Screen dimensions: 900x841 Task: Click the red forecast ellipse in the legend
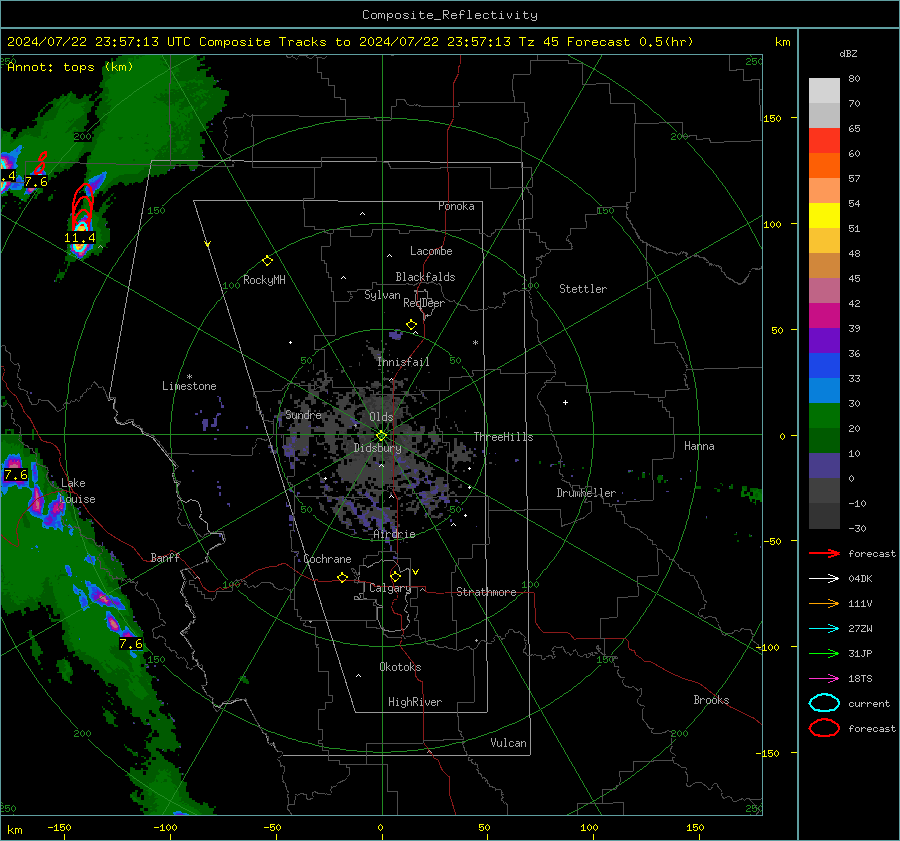[x=824, y=728]
